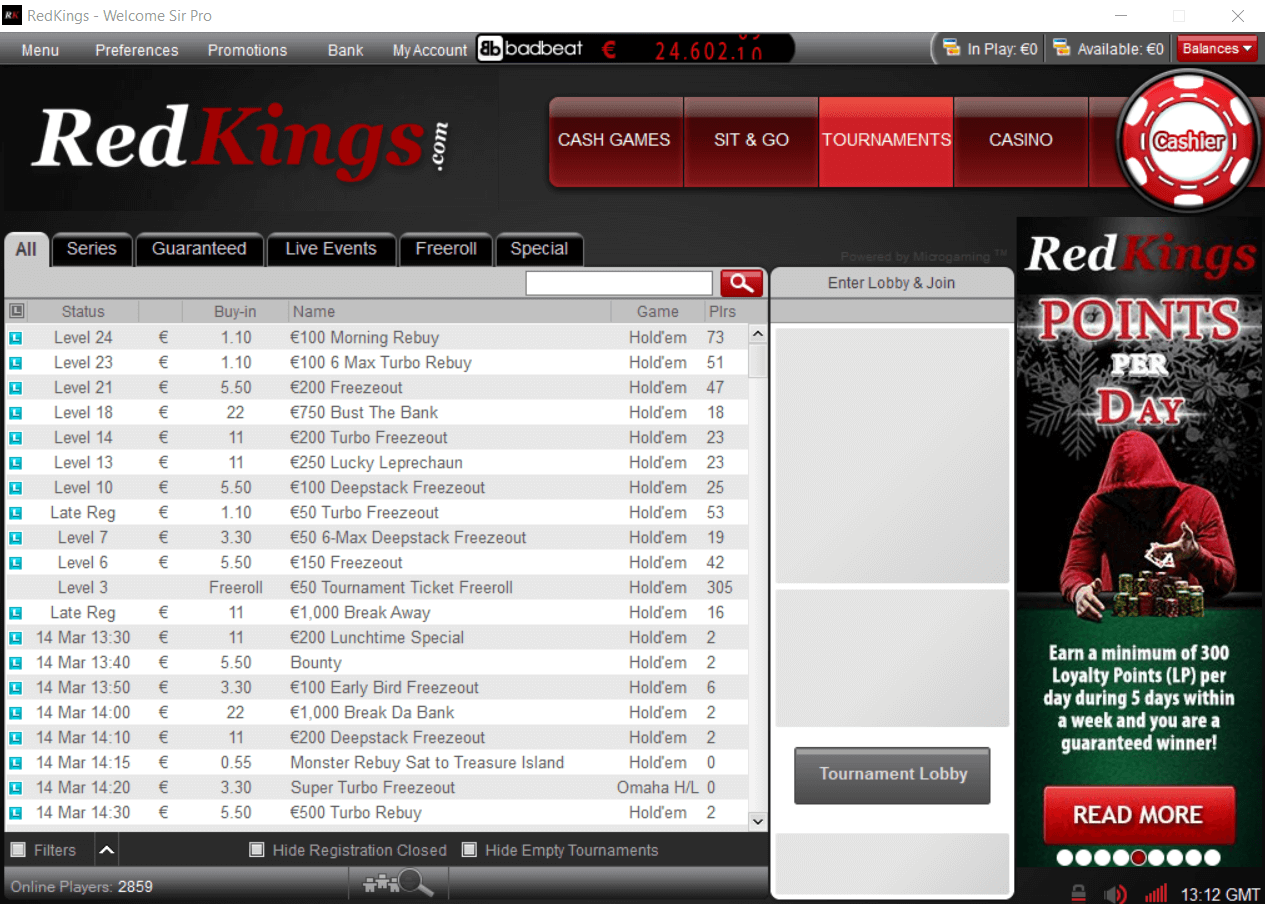Click lobby icon for €1,000 Break Away
1265x904 pixels.
[15, 613]
